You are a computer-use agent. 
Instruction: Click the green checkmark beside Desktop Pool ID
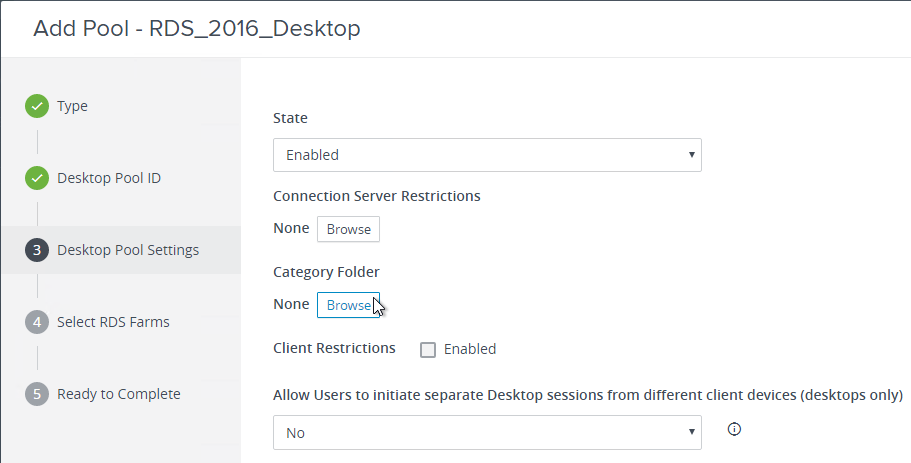(37, 178)
